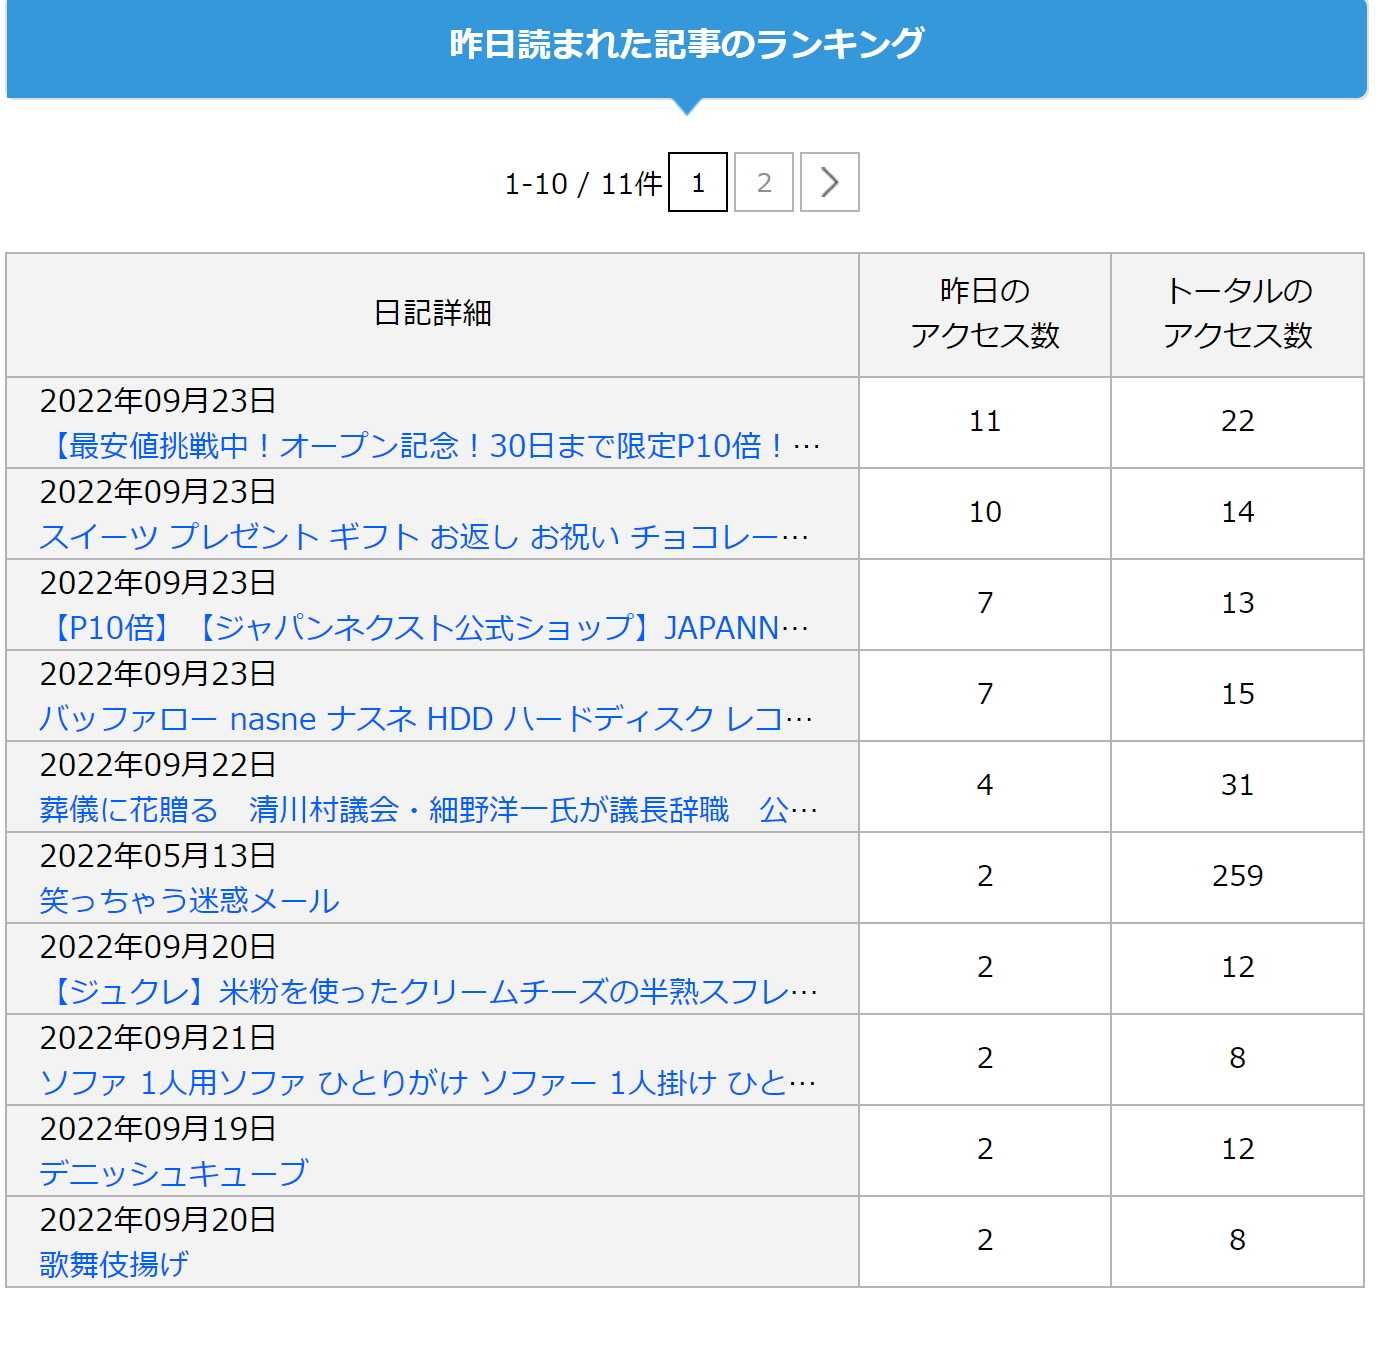The height and width of the screenshot is (1360, 1379).
Task: Open the 葬儀に花贈る 清川村議会 article
Action: [x=428, y=810]
